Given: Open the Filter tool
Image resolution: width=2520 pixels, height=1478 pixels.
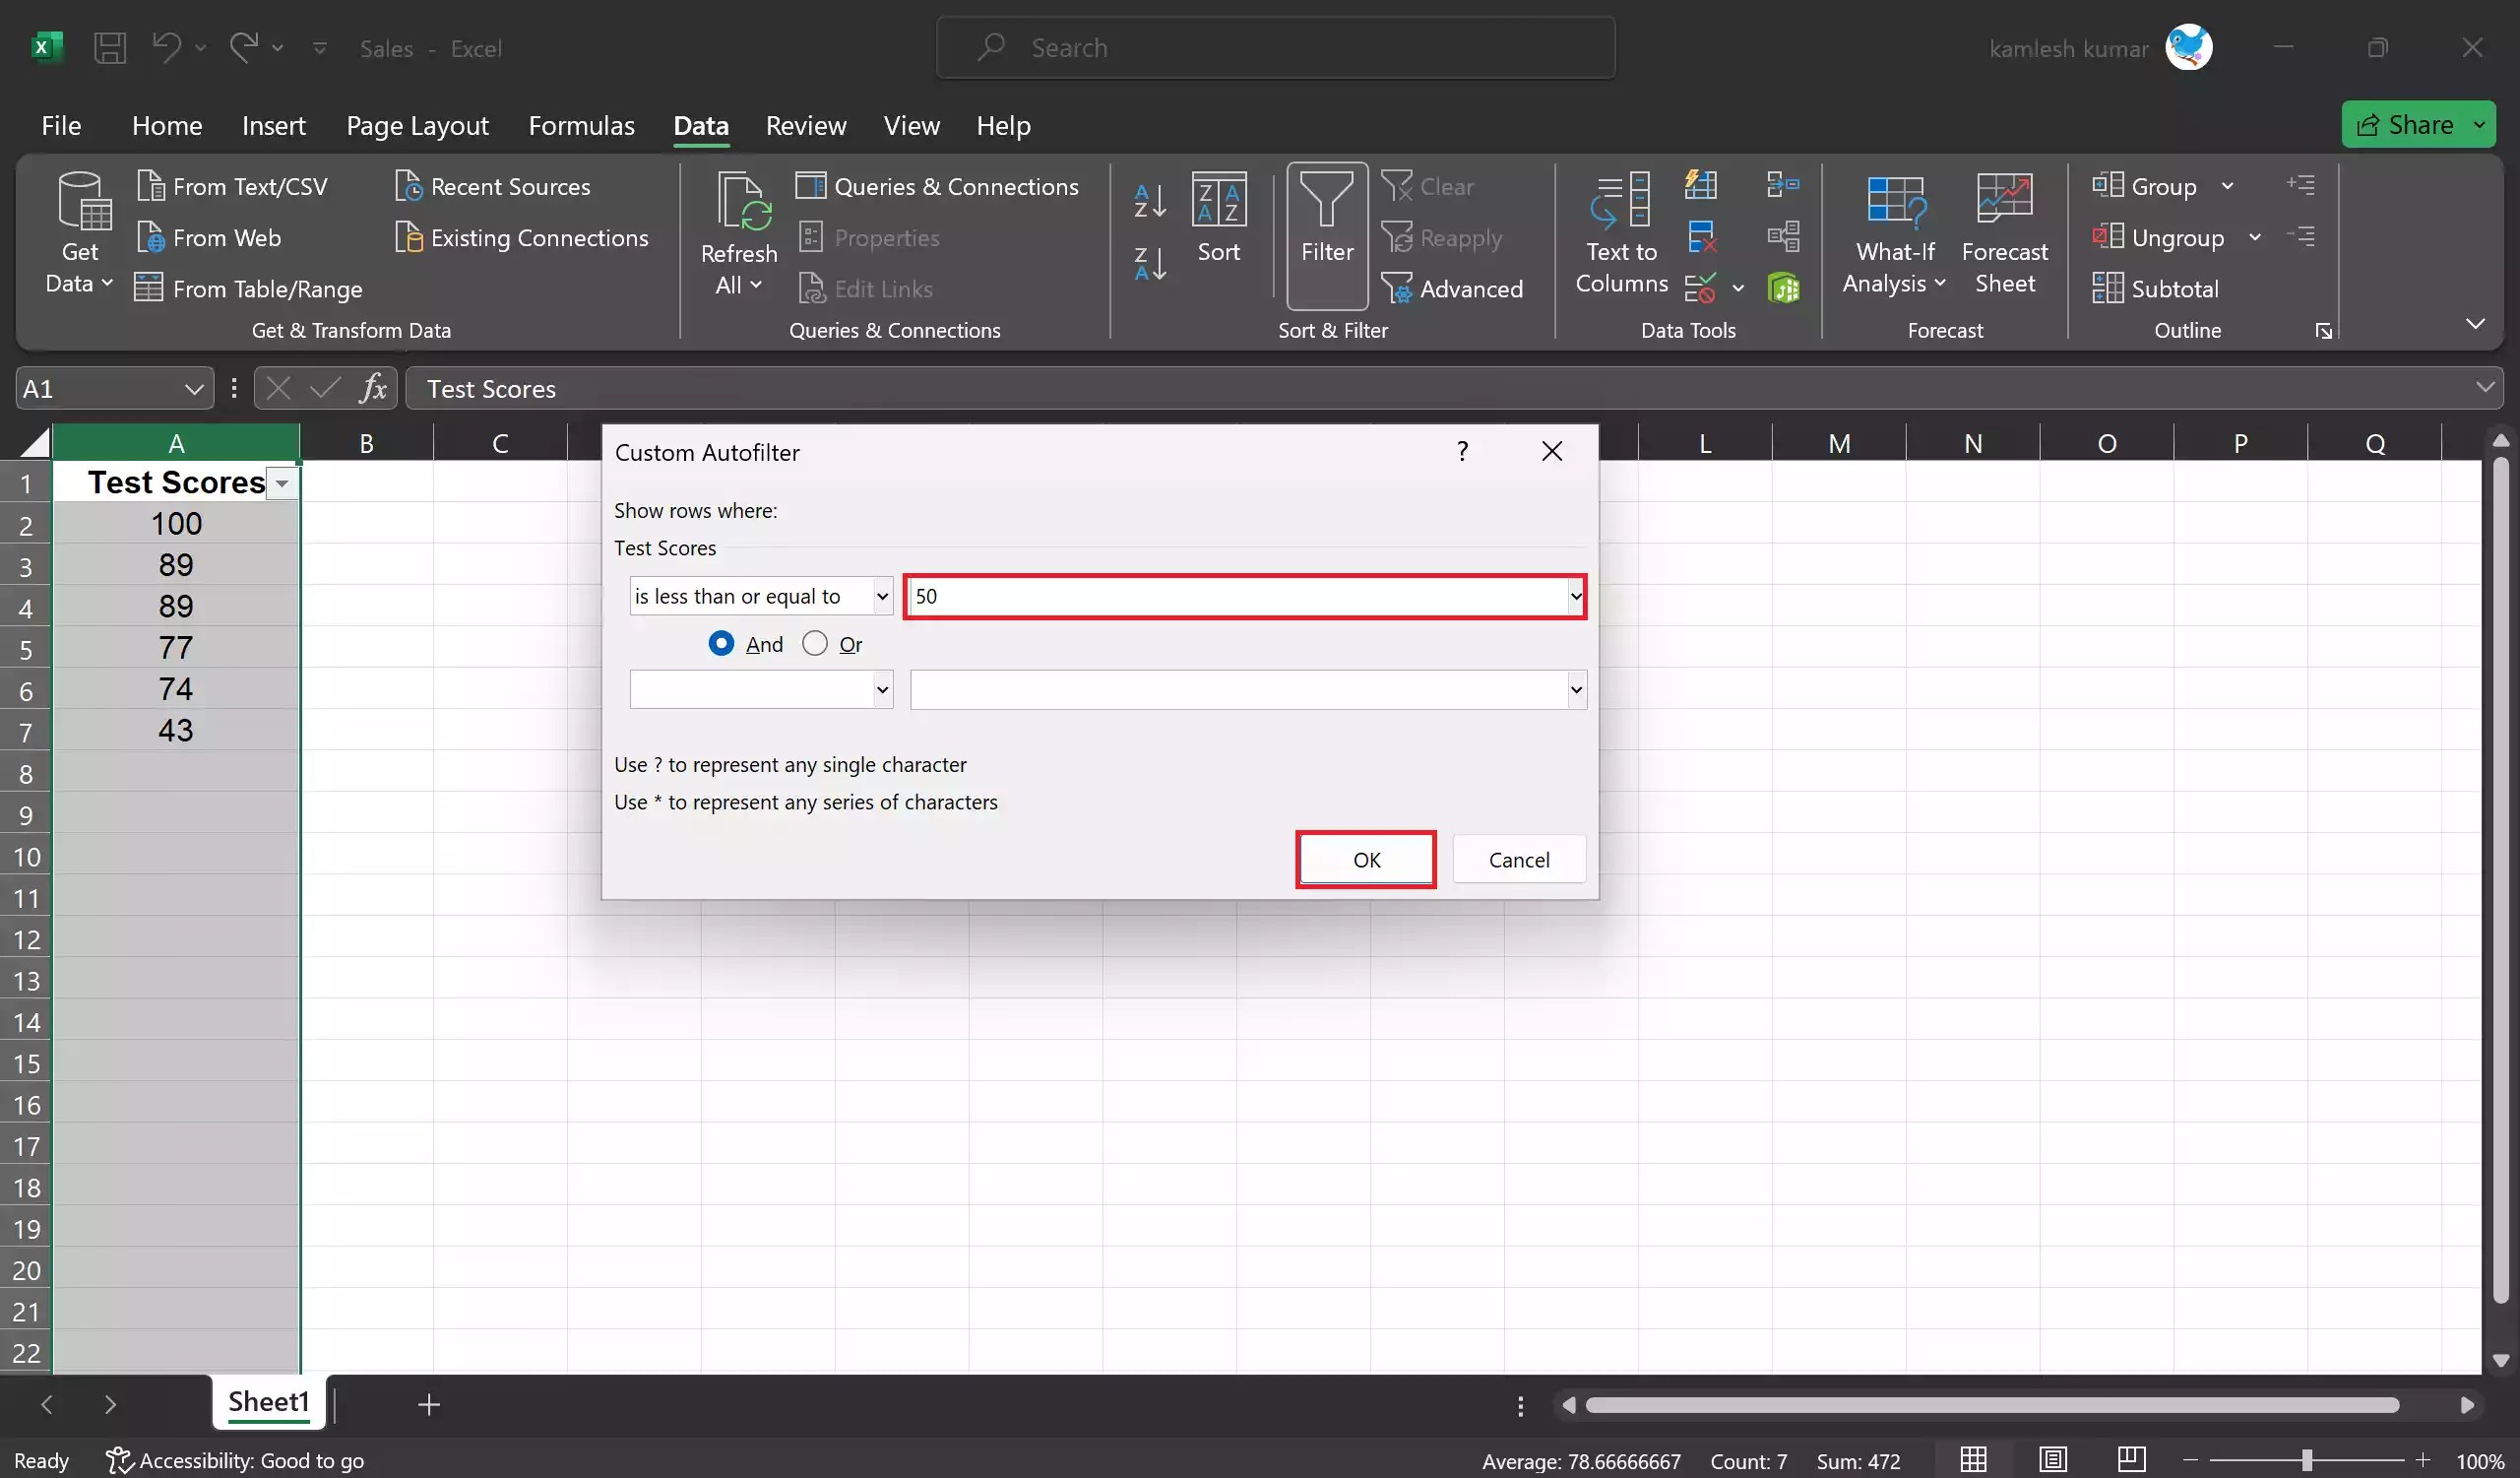Looking at the screenshot, I should [1326, 235].
